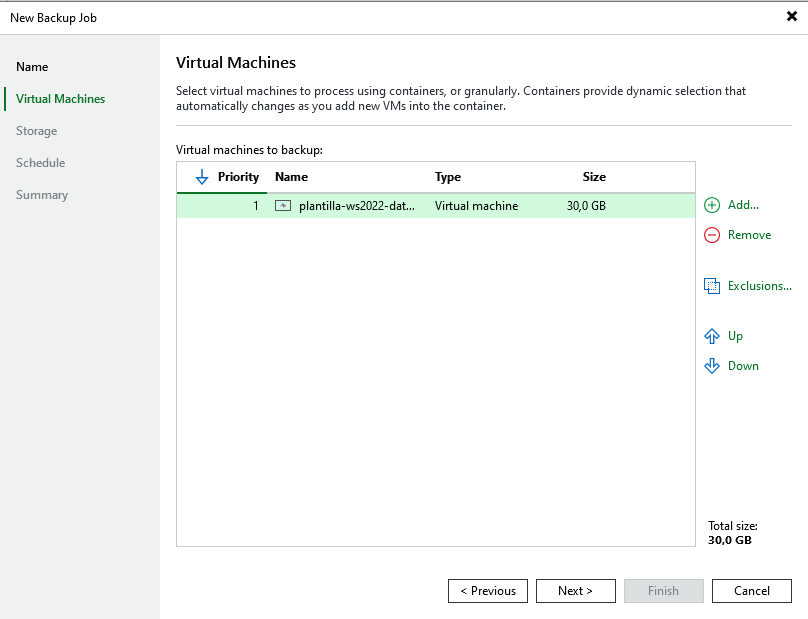This screenshot has height=619, width=808.
Task: Click the Remove link text
Action: (x=749, y=235)
